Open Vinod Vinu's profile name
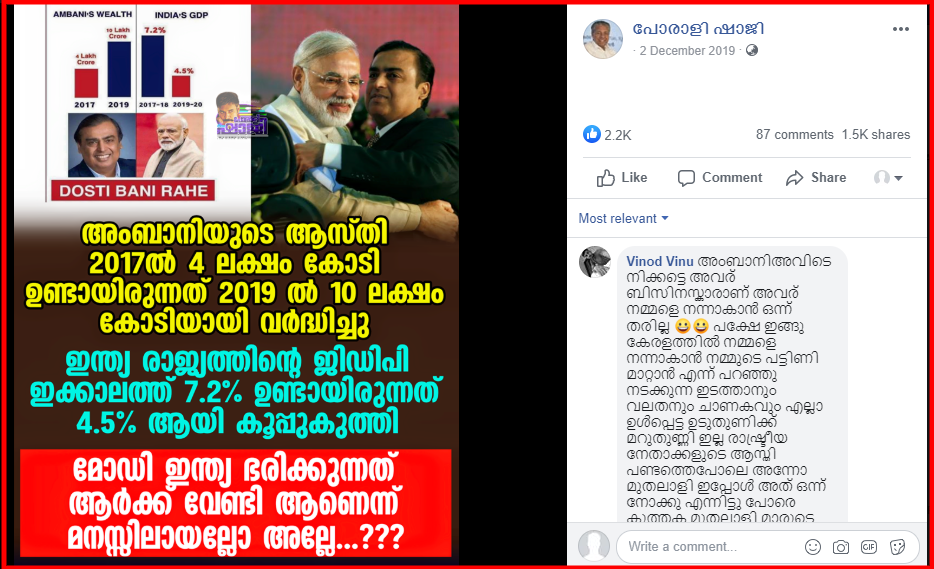The width and height of the screenshot is (934, 569). point(660,262)
